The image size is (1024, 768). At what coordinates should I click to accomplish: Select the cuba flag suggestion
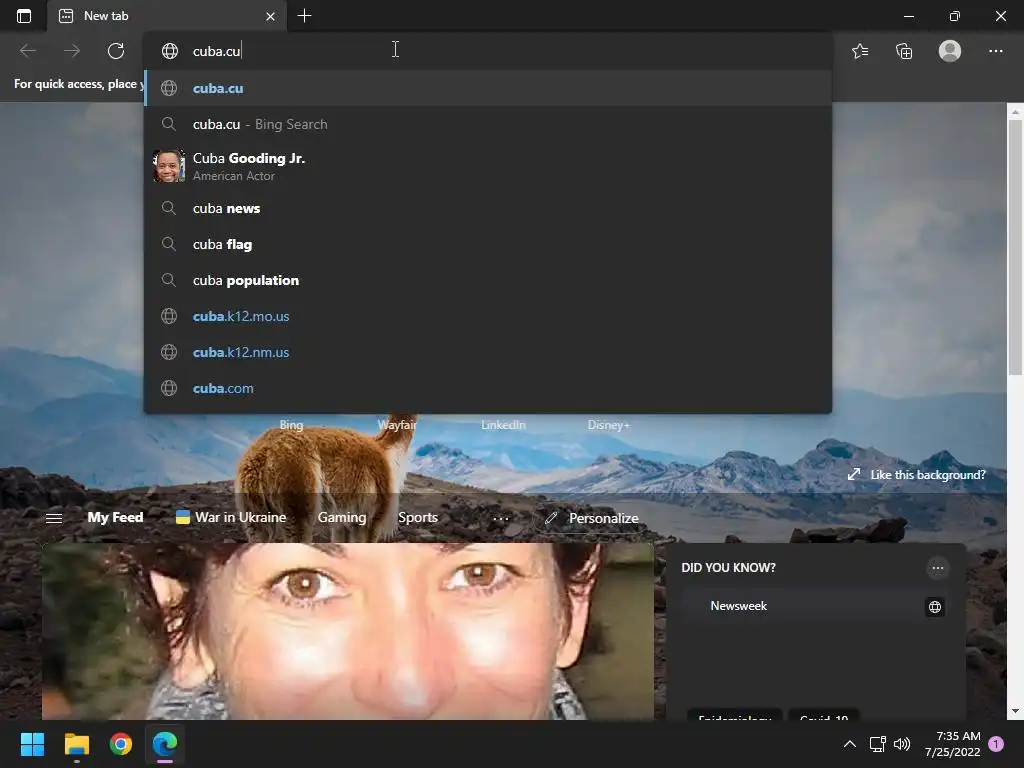pyautogui.click(x=487, y=244)
